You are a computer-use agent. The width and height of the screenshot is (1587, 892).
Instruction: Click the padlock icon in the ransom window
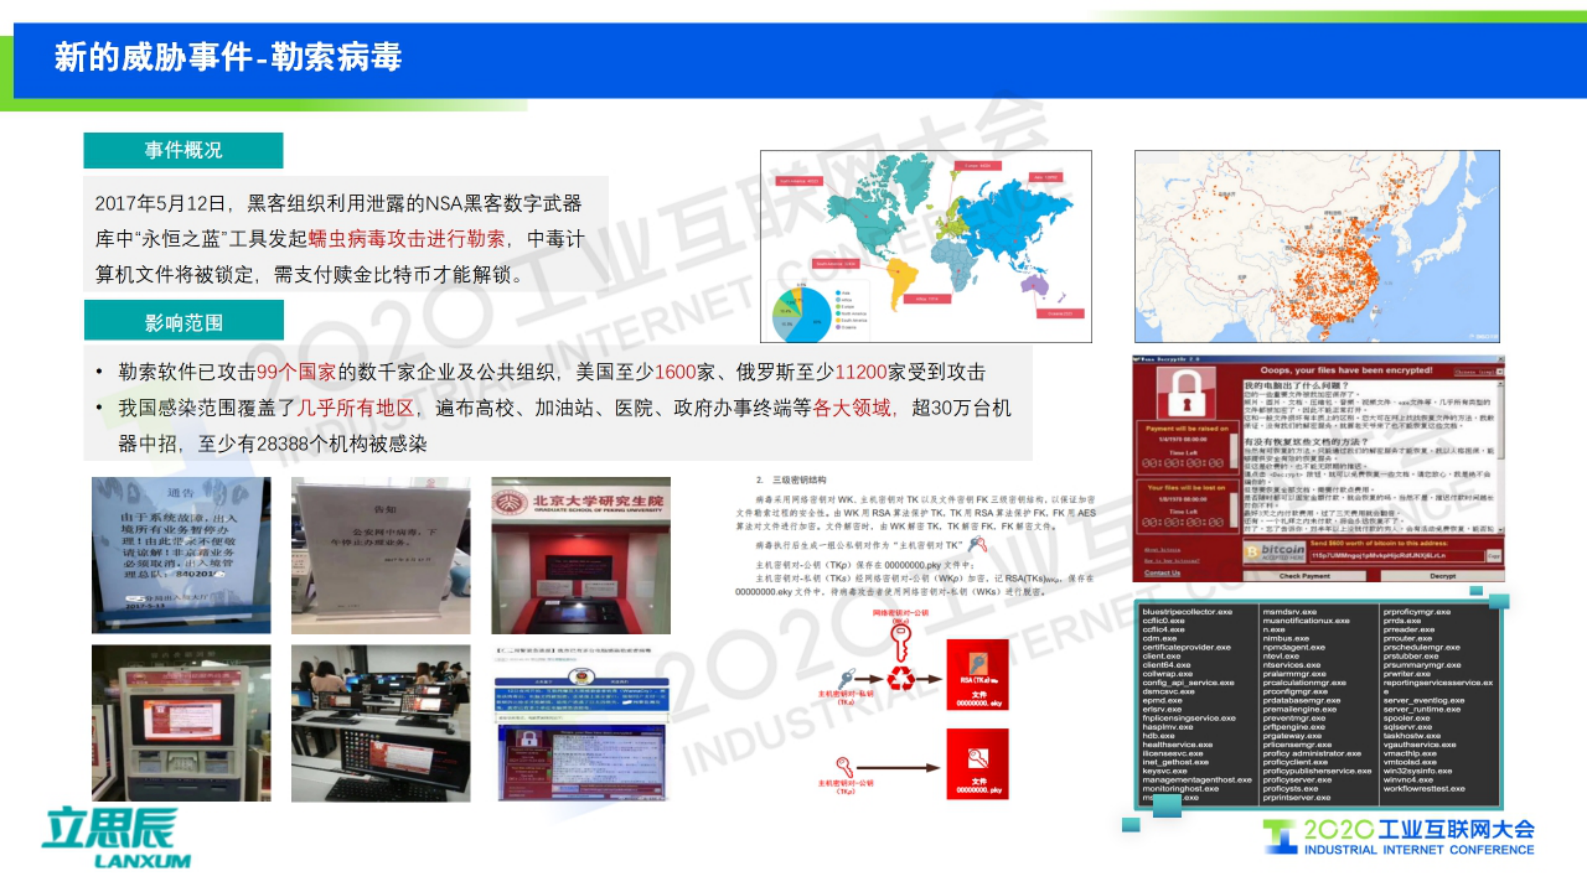click(x=1186, y=393)
